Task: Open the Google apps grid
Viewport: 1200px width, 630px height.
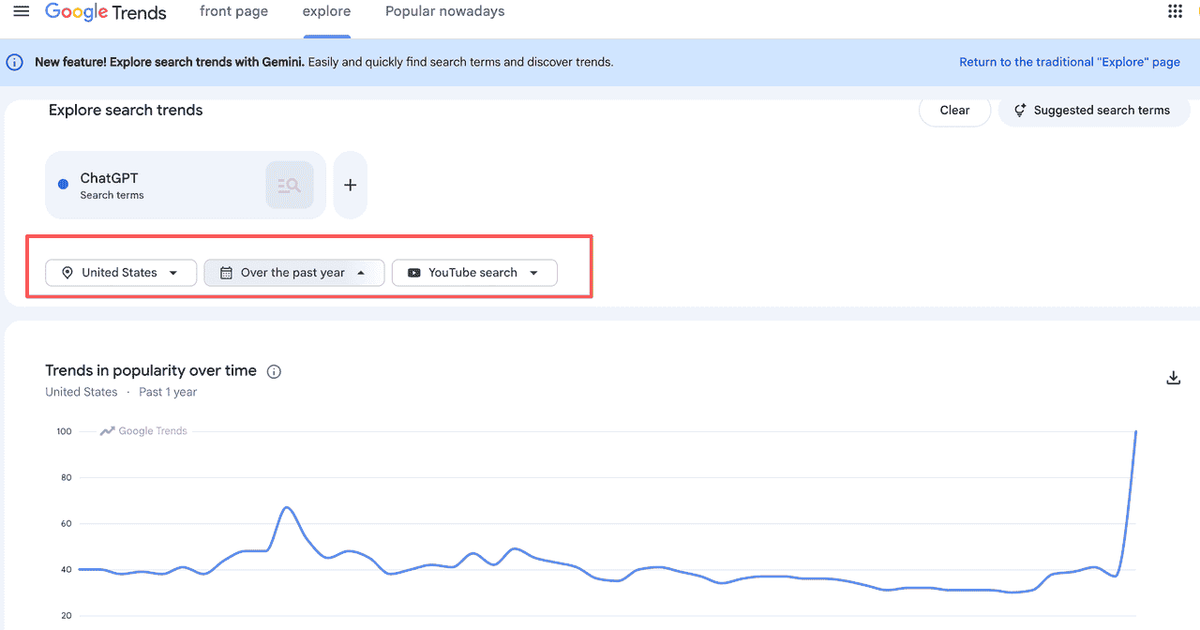Action: coord(1175,11)
